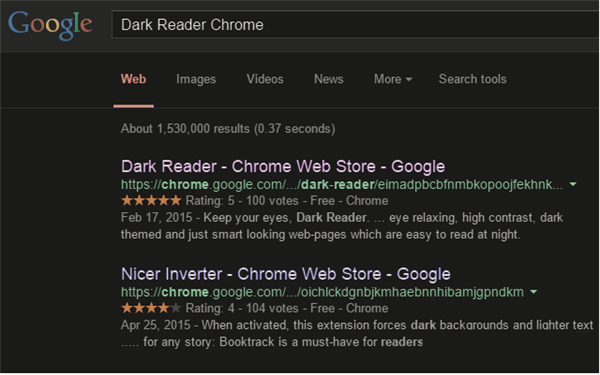Click the 'Rating: 5 - 100 votes' text
The image size is (600, 375).
point(242,201)
